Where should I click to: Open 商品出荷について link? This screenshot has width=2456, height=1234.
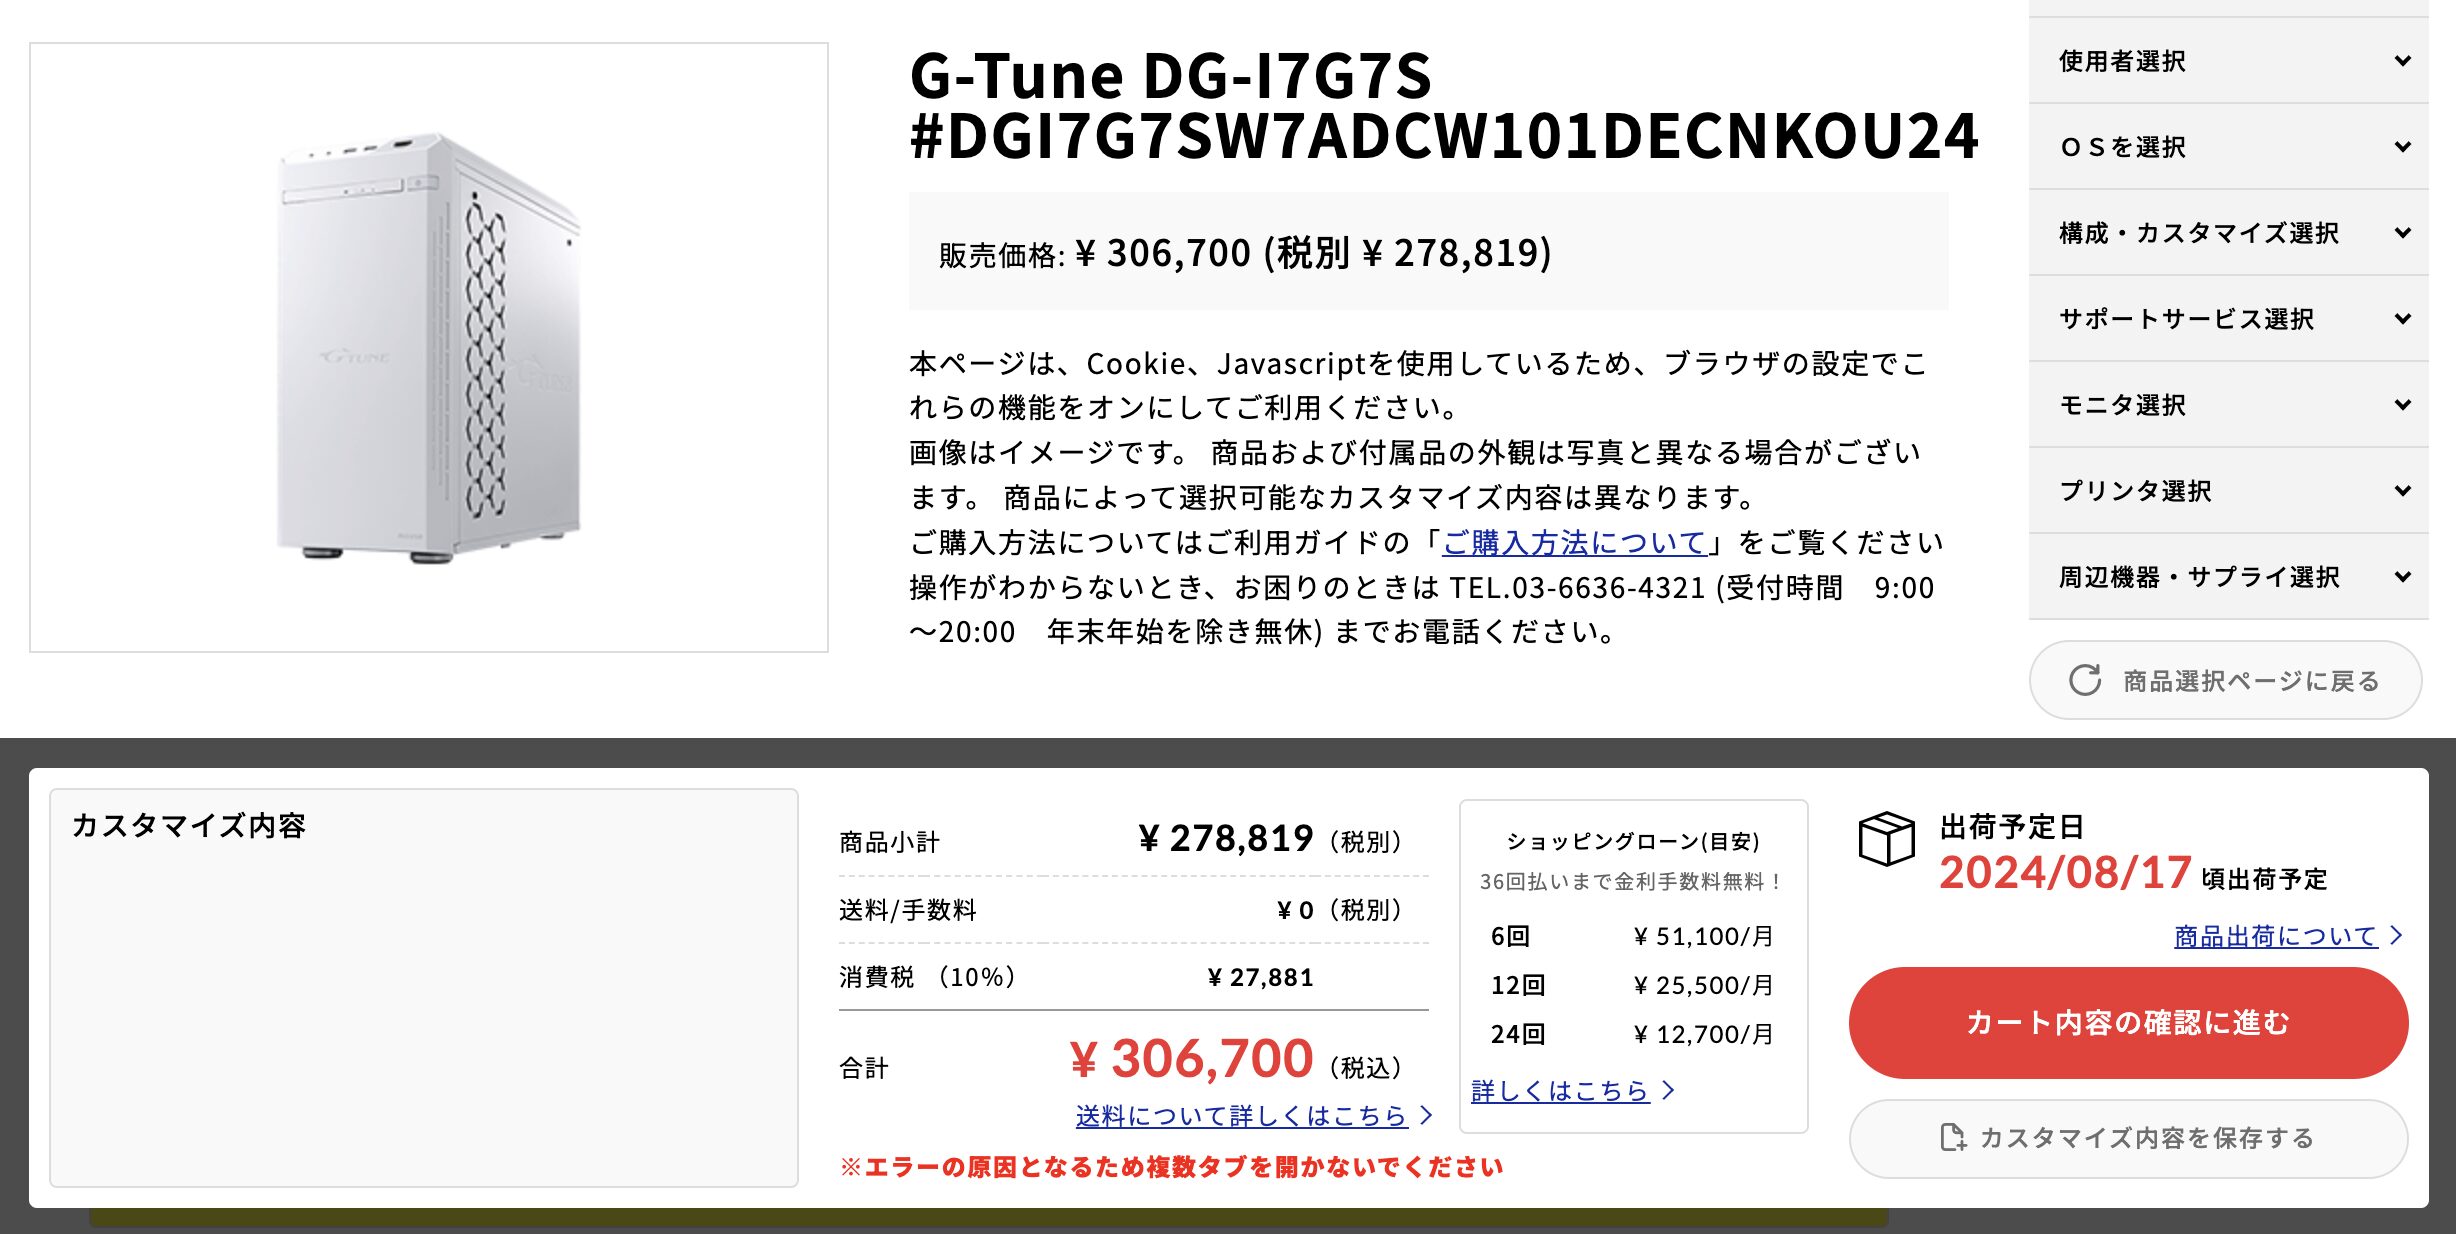[2275, 936]
